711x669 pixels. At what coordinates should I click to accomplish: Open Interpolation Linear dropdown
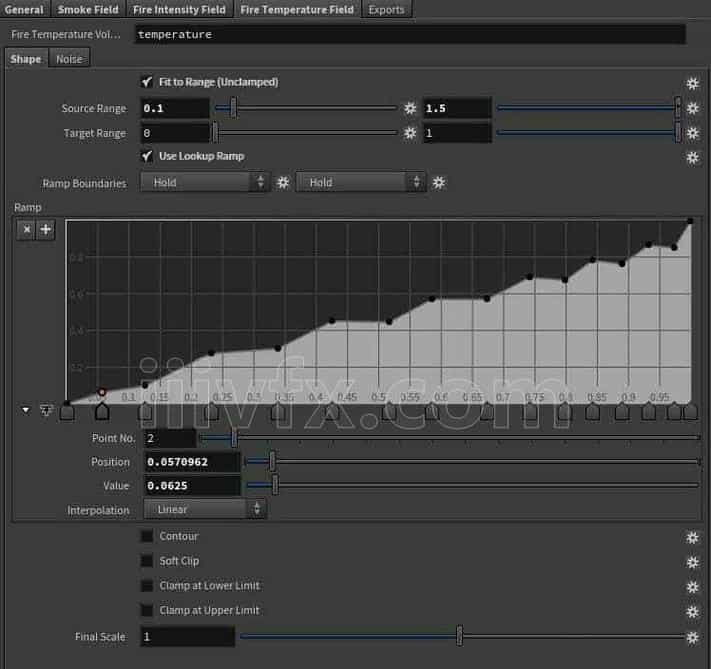tap(204, 509)
